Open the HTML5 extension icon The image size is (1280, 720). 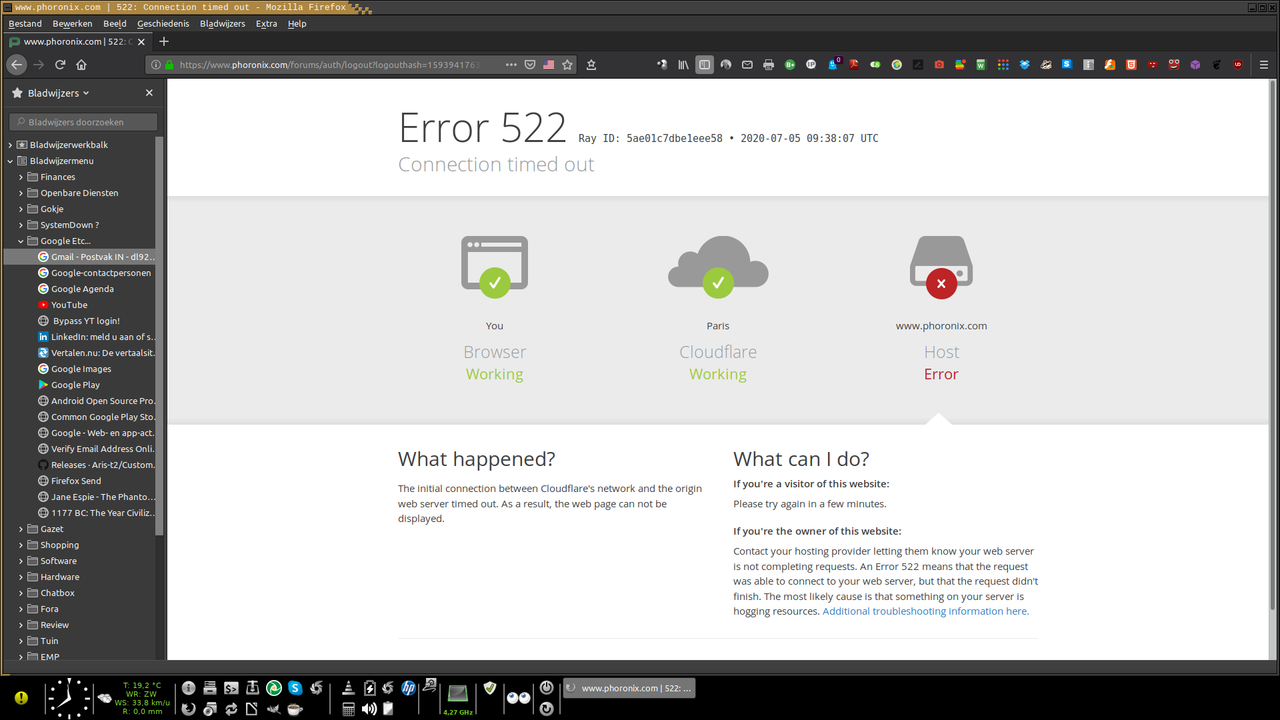[1131, 64]
